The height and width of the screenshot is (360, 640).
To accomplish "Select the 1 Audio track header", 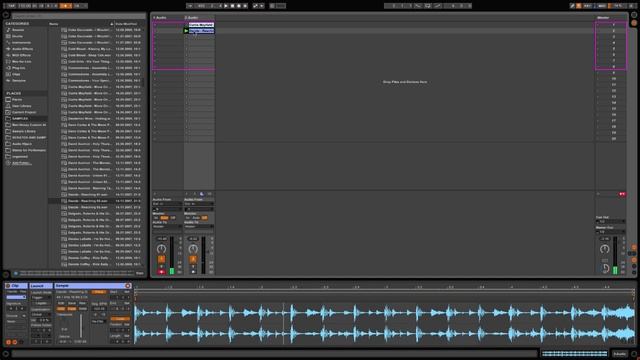I will pos(167,18).
